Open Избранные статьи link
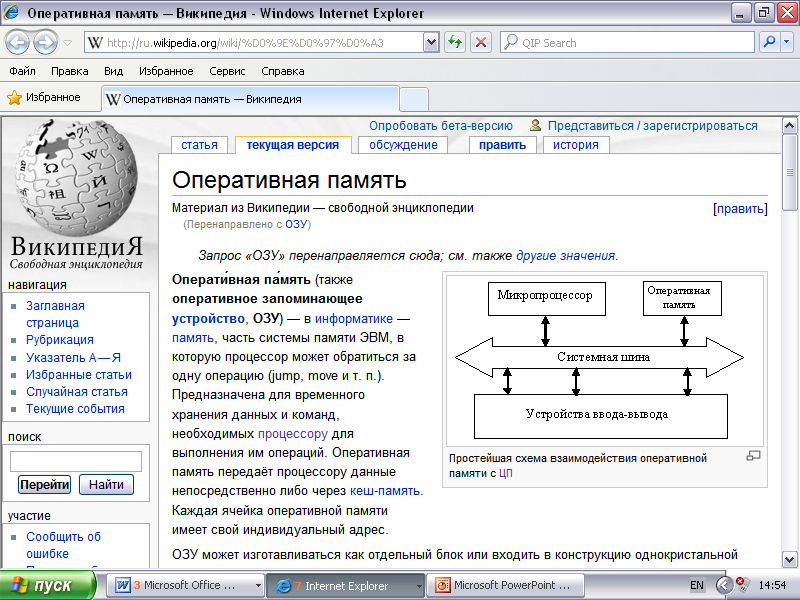This screenshot has height=600, width=800. click(x=79, y=375)
